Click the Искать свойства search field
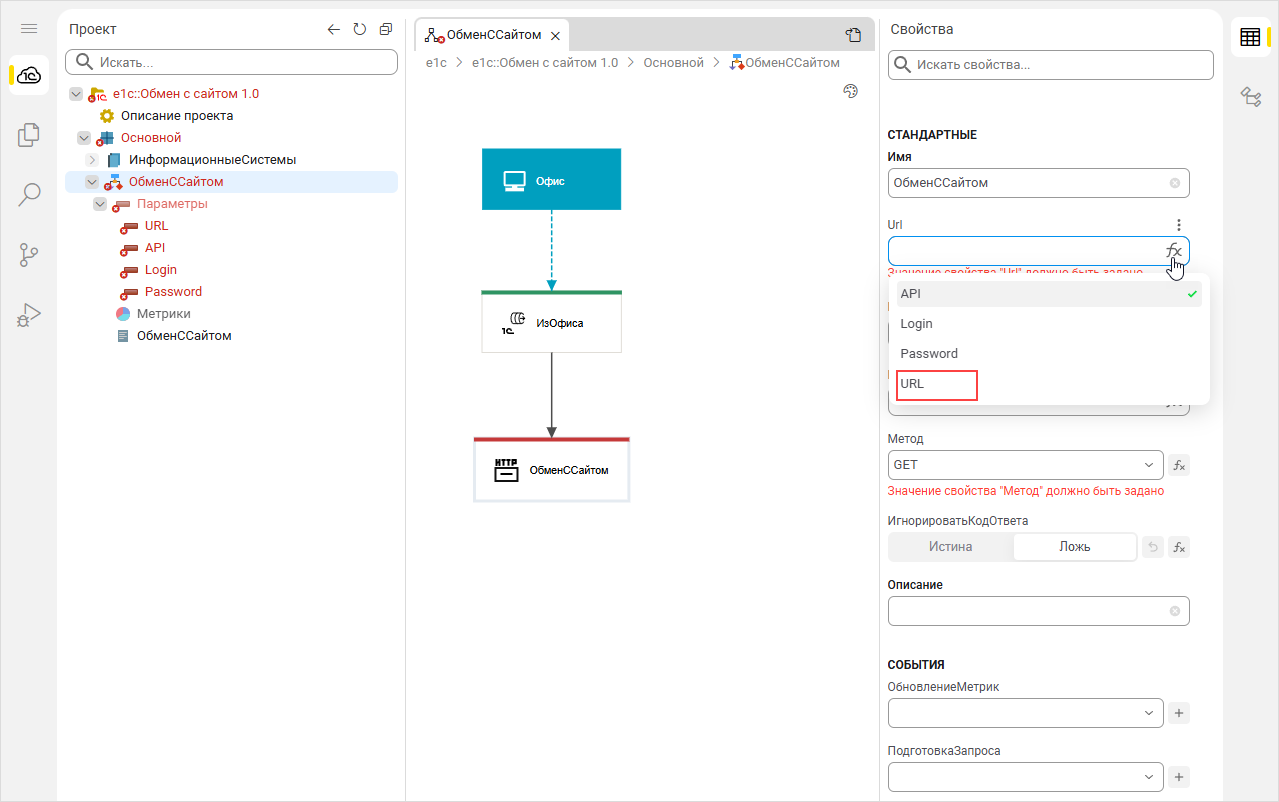Image resolution: width=1279 pixels, height=802 pixels. (x=1050, y=65)
